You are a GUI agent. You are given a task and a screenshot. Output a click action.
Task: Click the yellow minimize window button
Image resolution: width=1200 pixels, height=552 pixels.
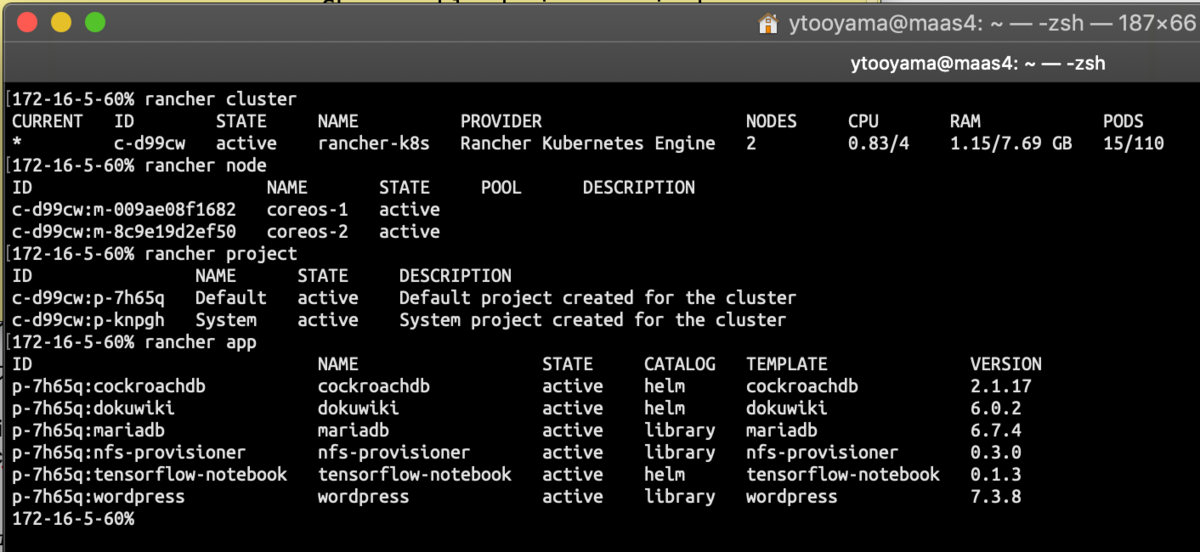coord(61,22)
